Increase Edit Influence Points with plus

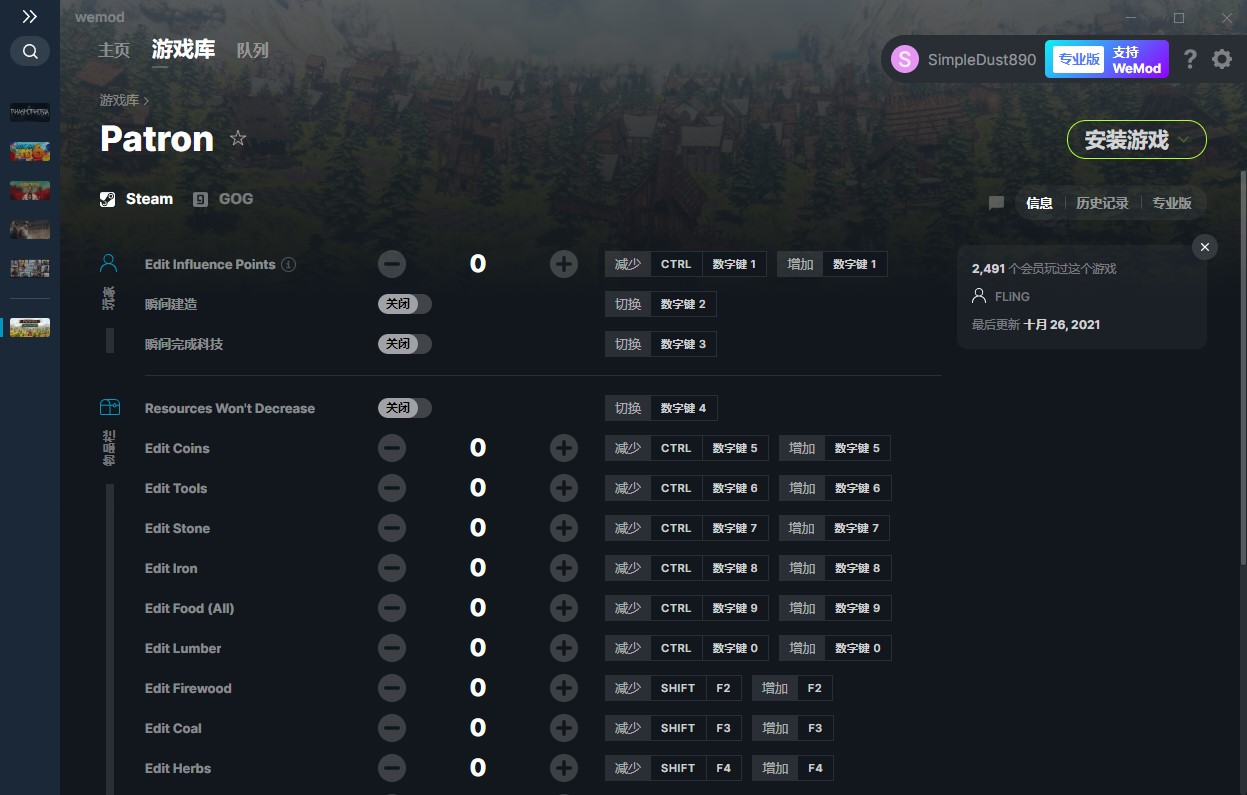[x=564, y=264]
